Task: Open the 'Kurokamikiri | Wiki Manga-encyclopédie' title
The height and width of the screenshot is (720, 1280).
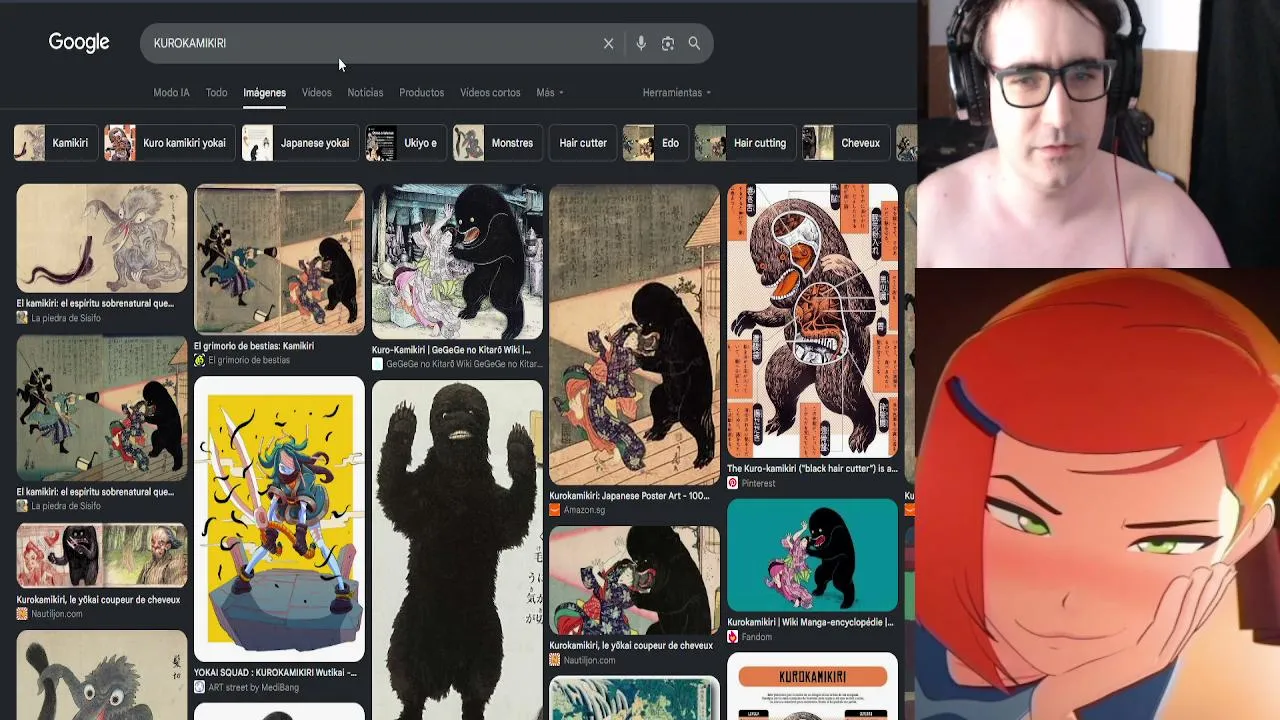Action: 810,622
